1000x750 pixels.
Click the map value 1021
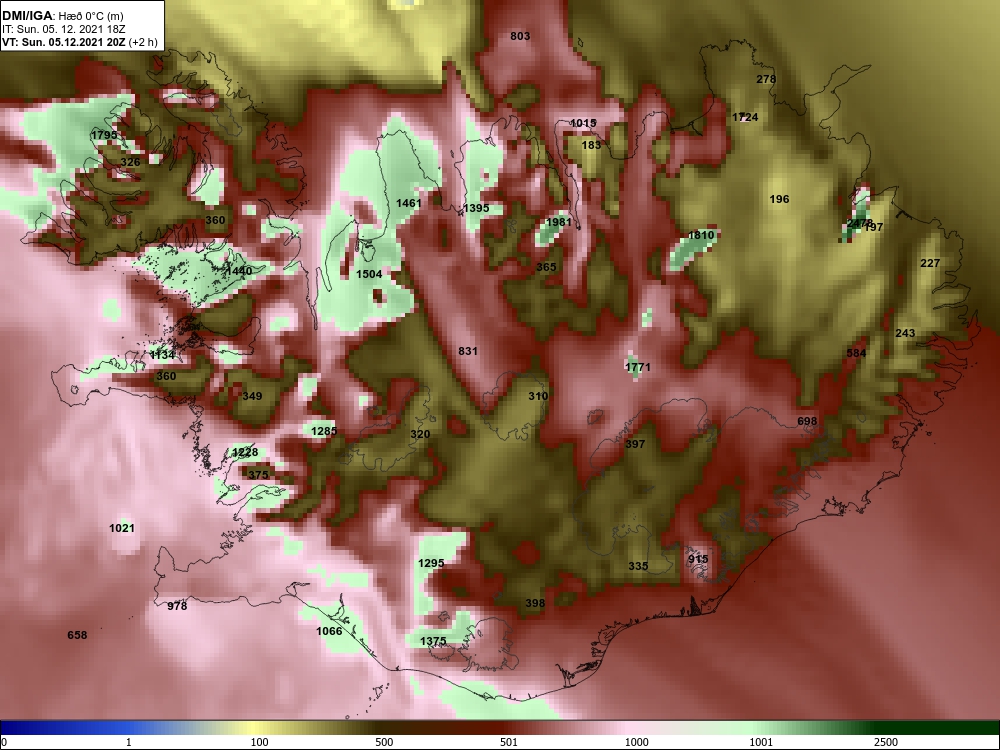tap(122, 527)
